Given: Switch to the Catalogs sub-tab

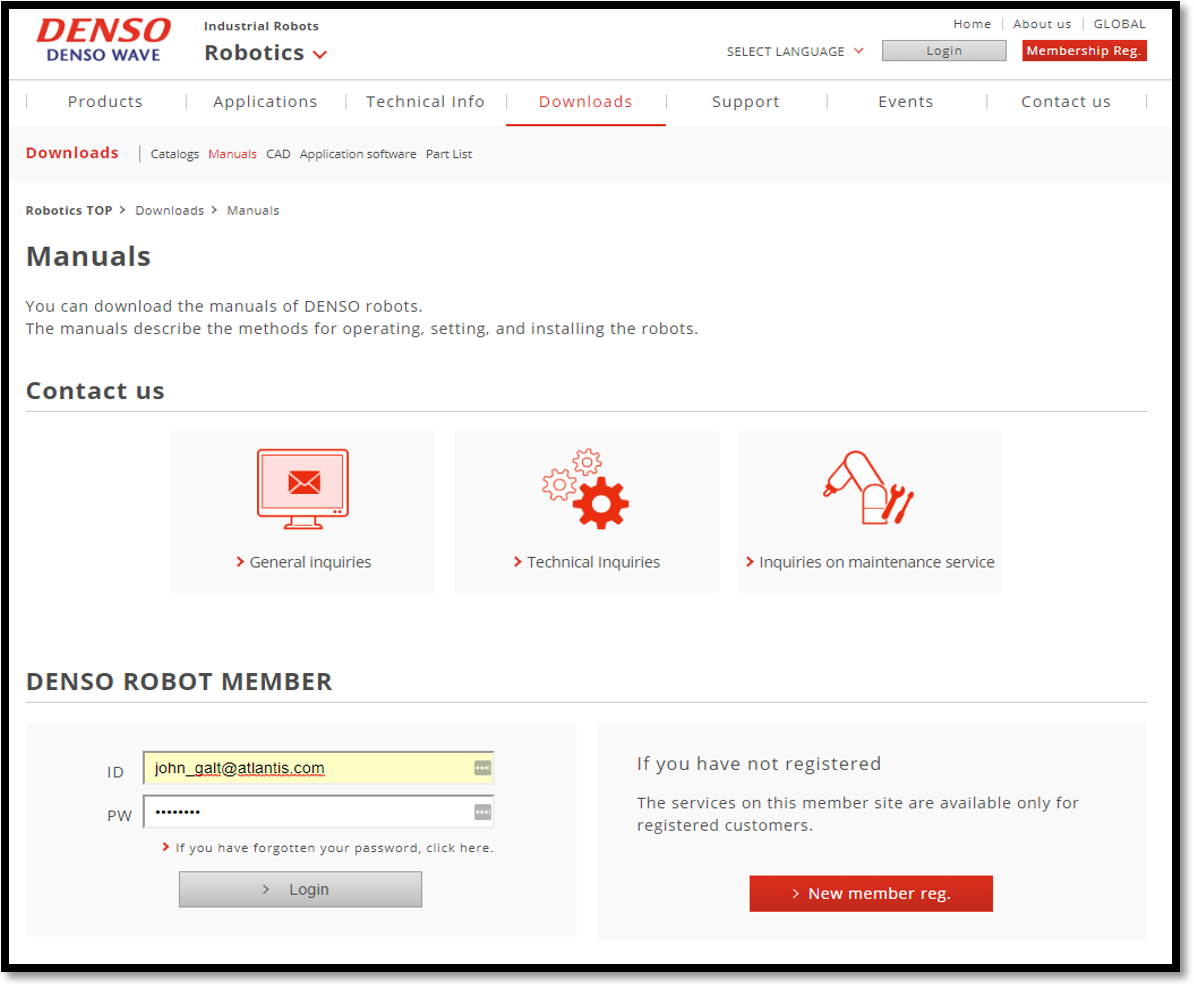Looking at the screenshot, I should coord(175,154).
